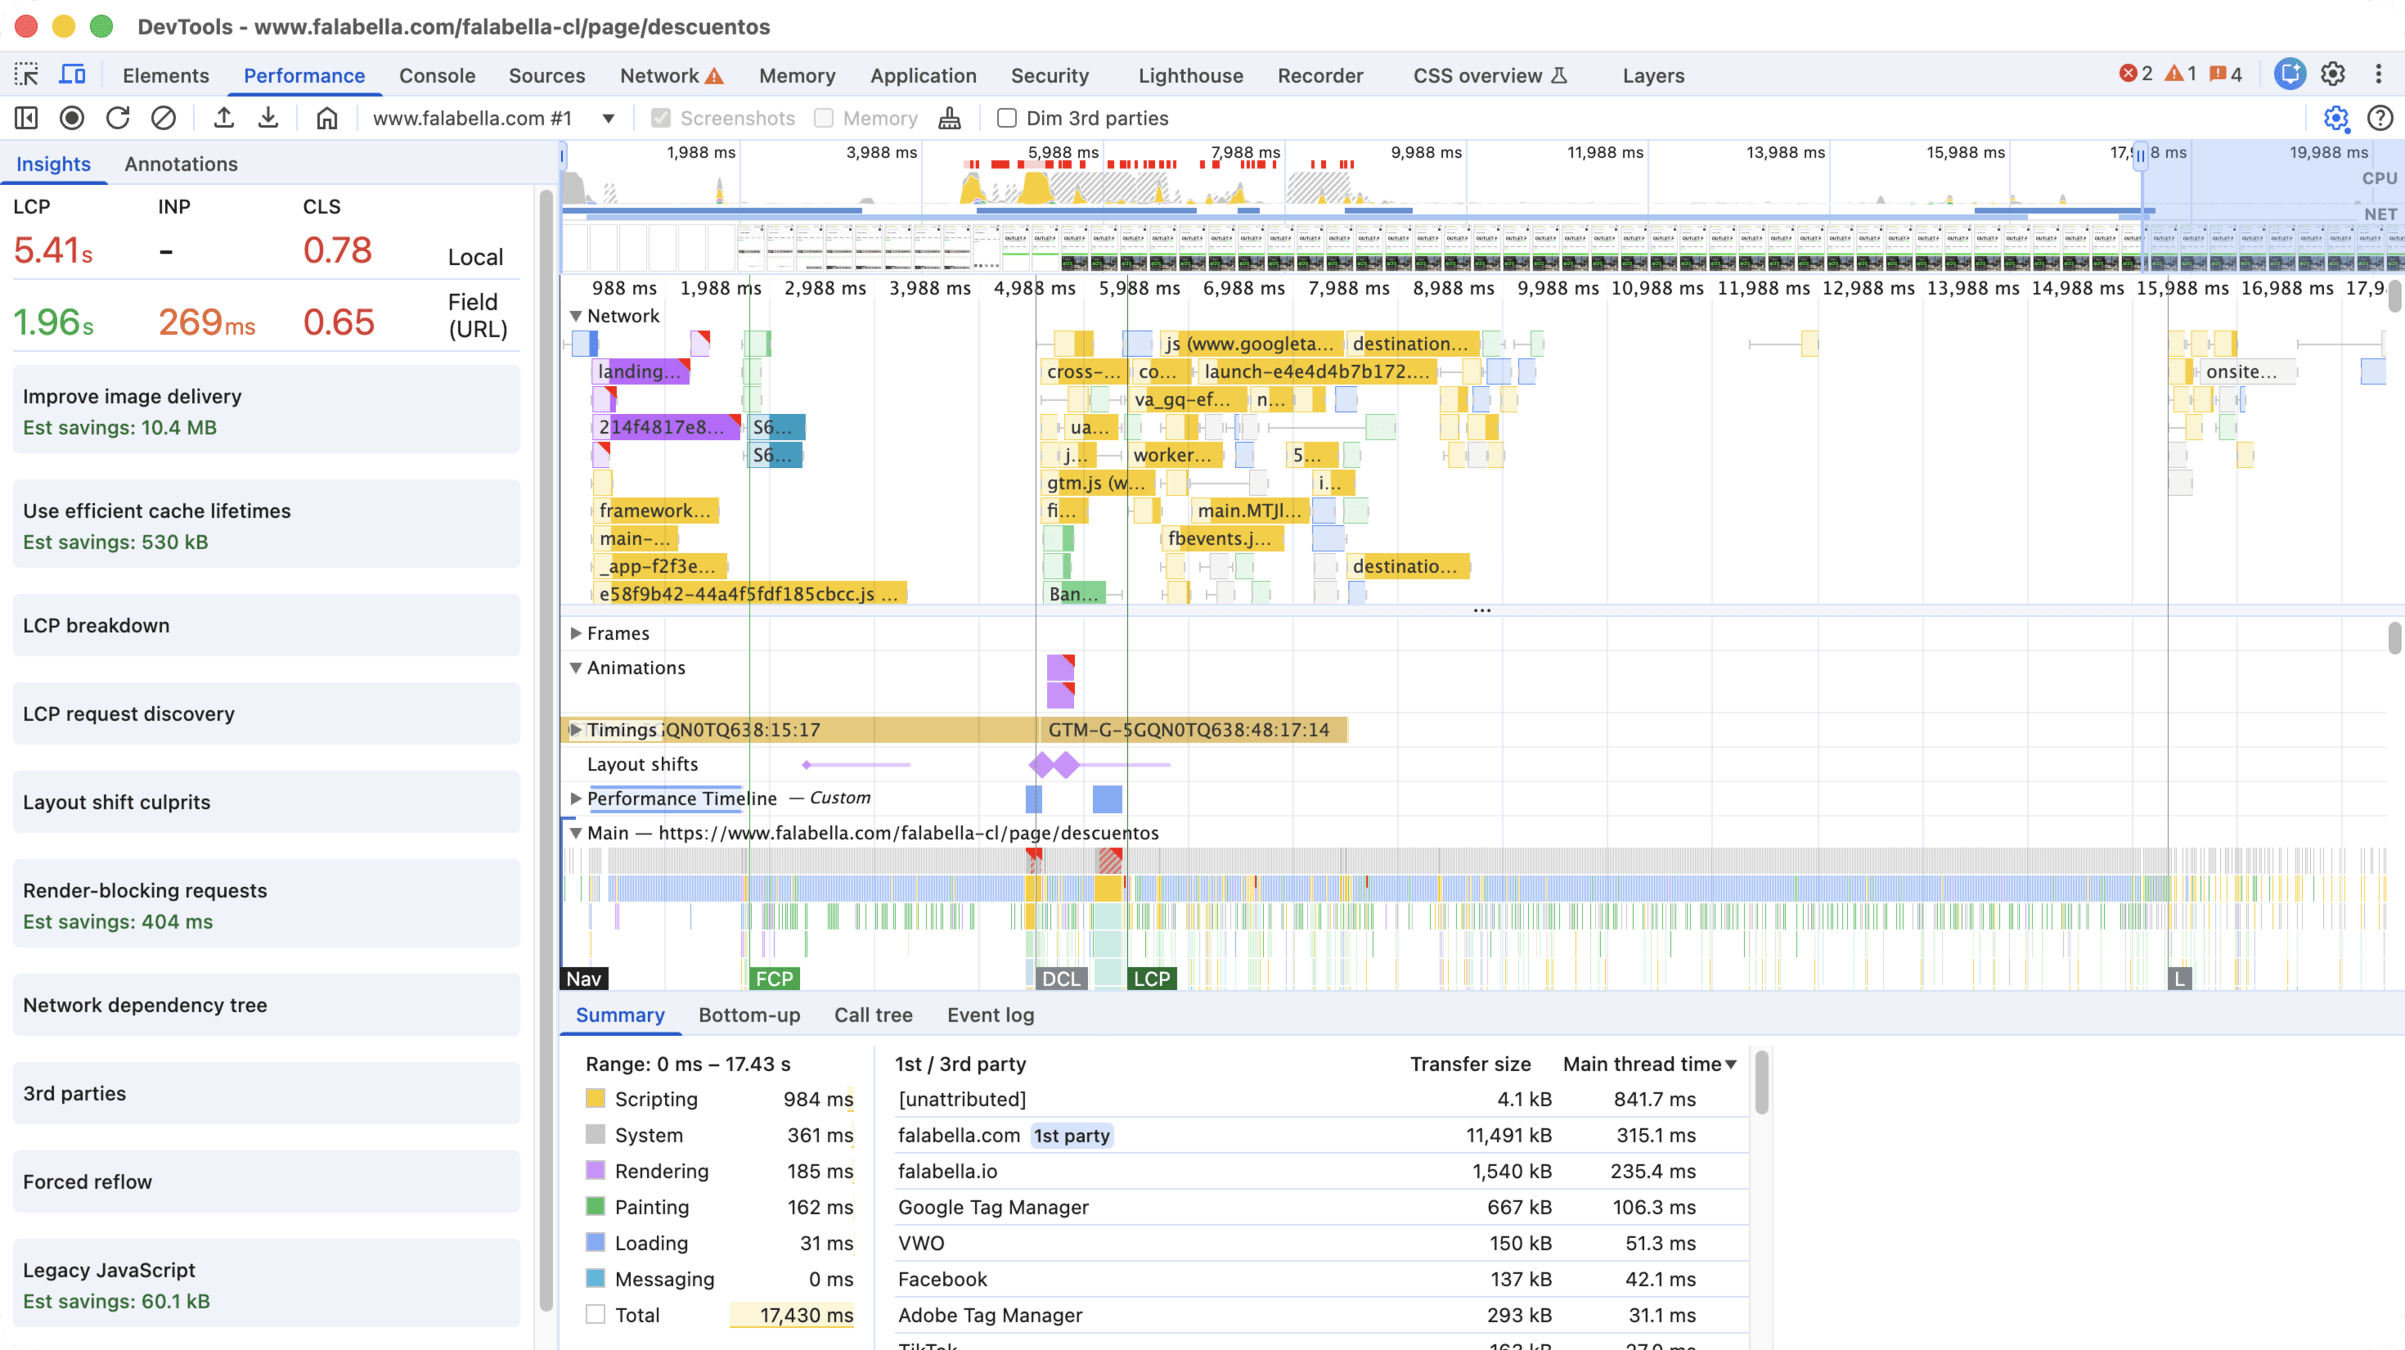Click the reload and record icon
Viewport: 2405px width, 1350px height.
tap(118, 118)
